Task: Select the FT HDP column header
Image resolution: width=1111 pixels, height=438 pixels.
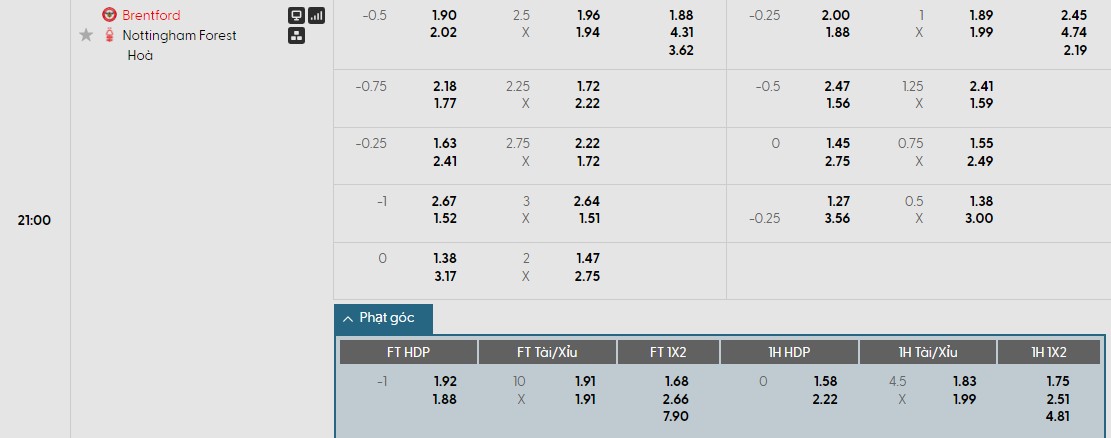Action: (x=408, y=352)
